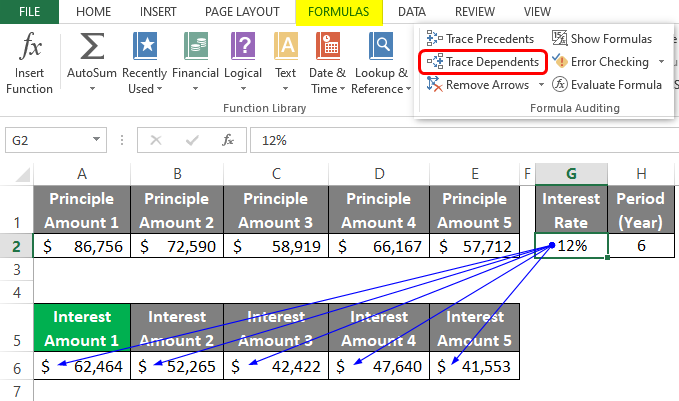This screenshot has height=401, width=679.
Task: Open the Date & Time functions icon
Action: coord(328,46)
